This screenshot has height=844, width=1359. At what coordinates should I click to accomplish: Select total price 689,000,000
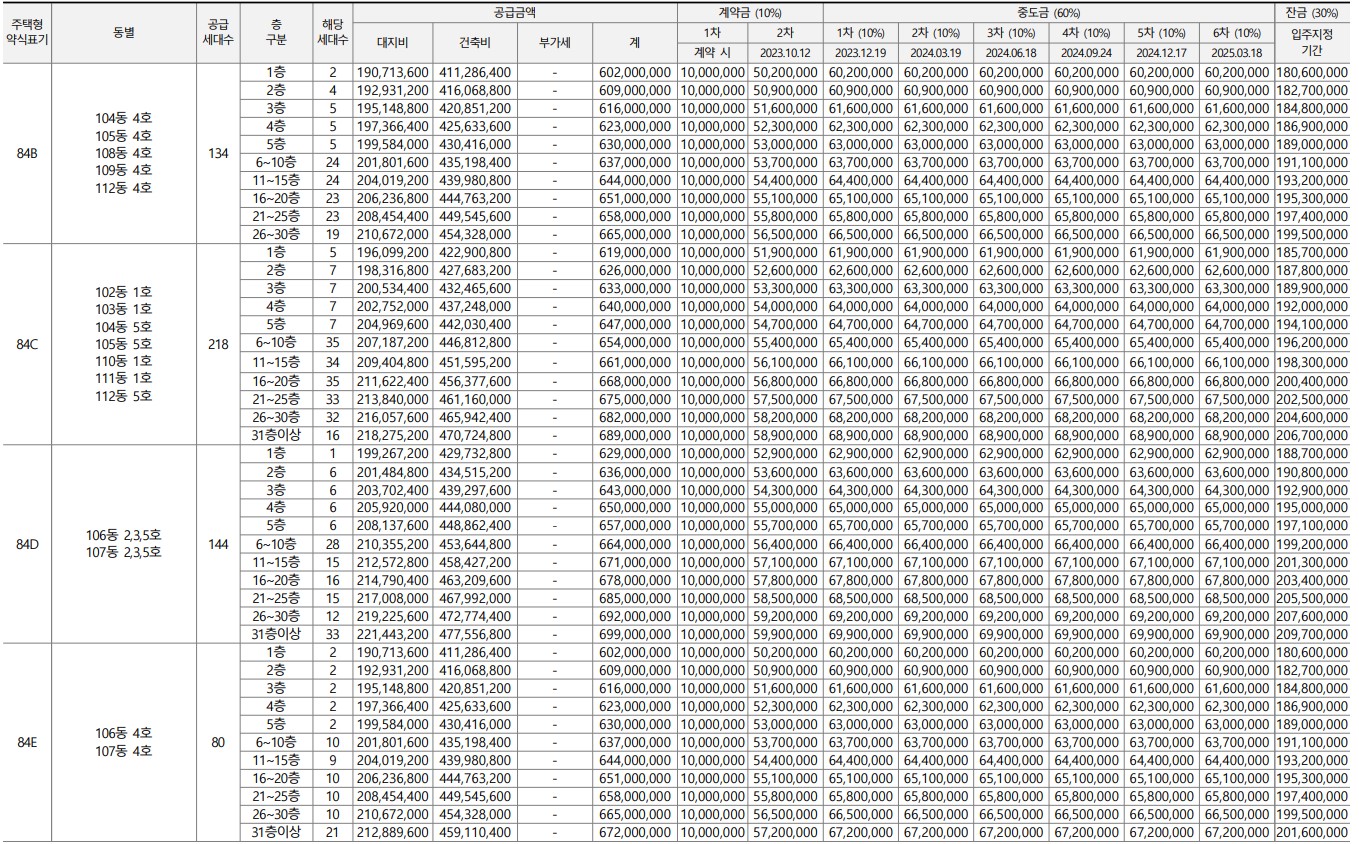coord(635,435)
